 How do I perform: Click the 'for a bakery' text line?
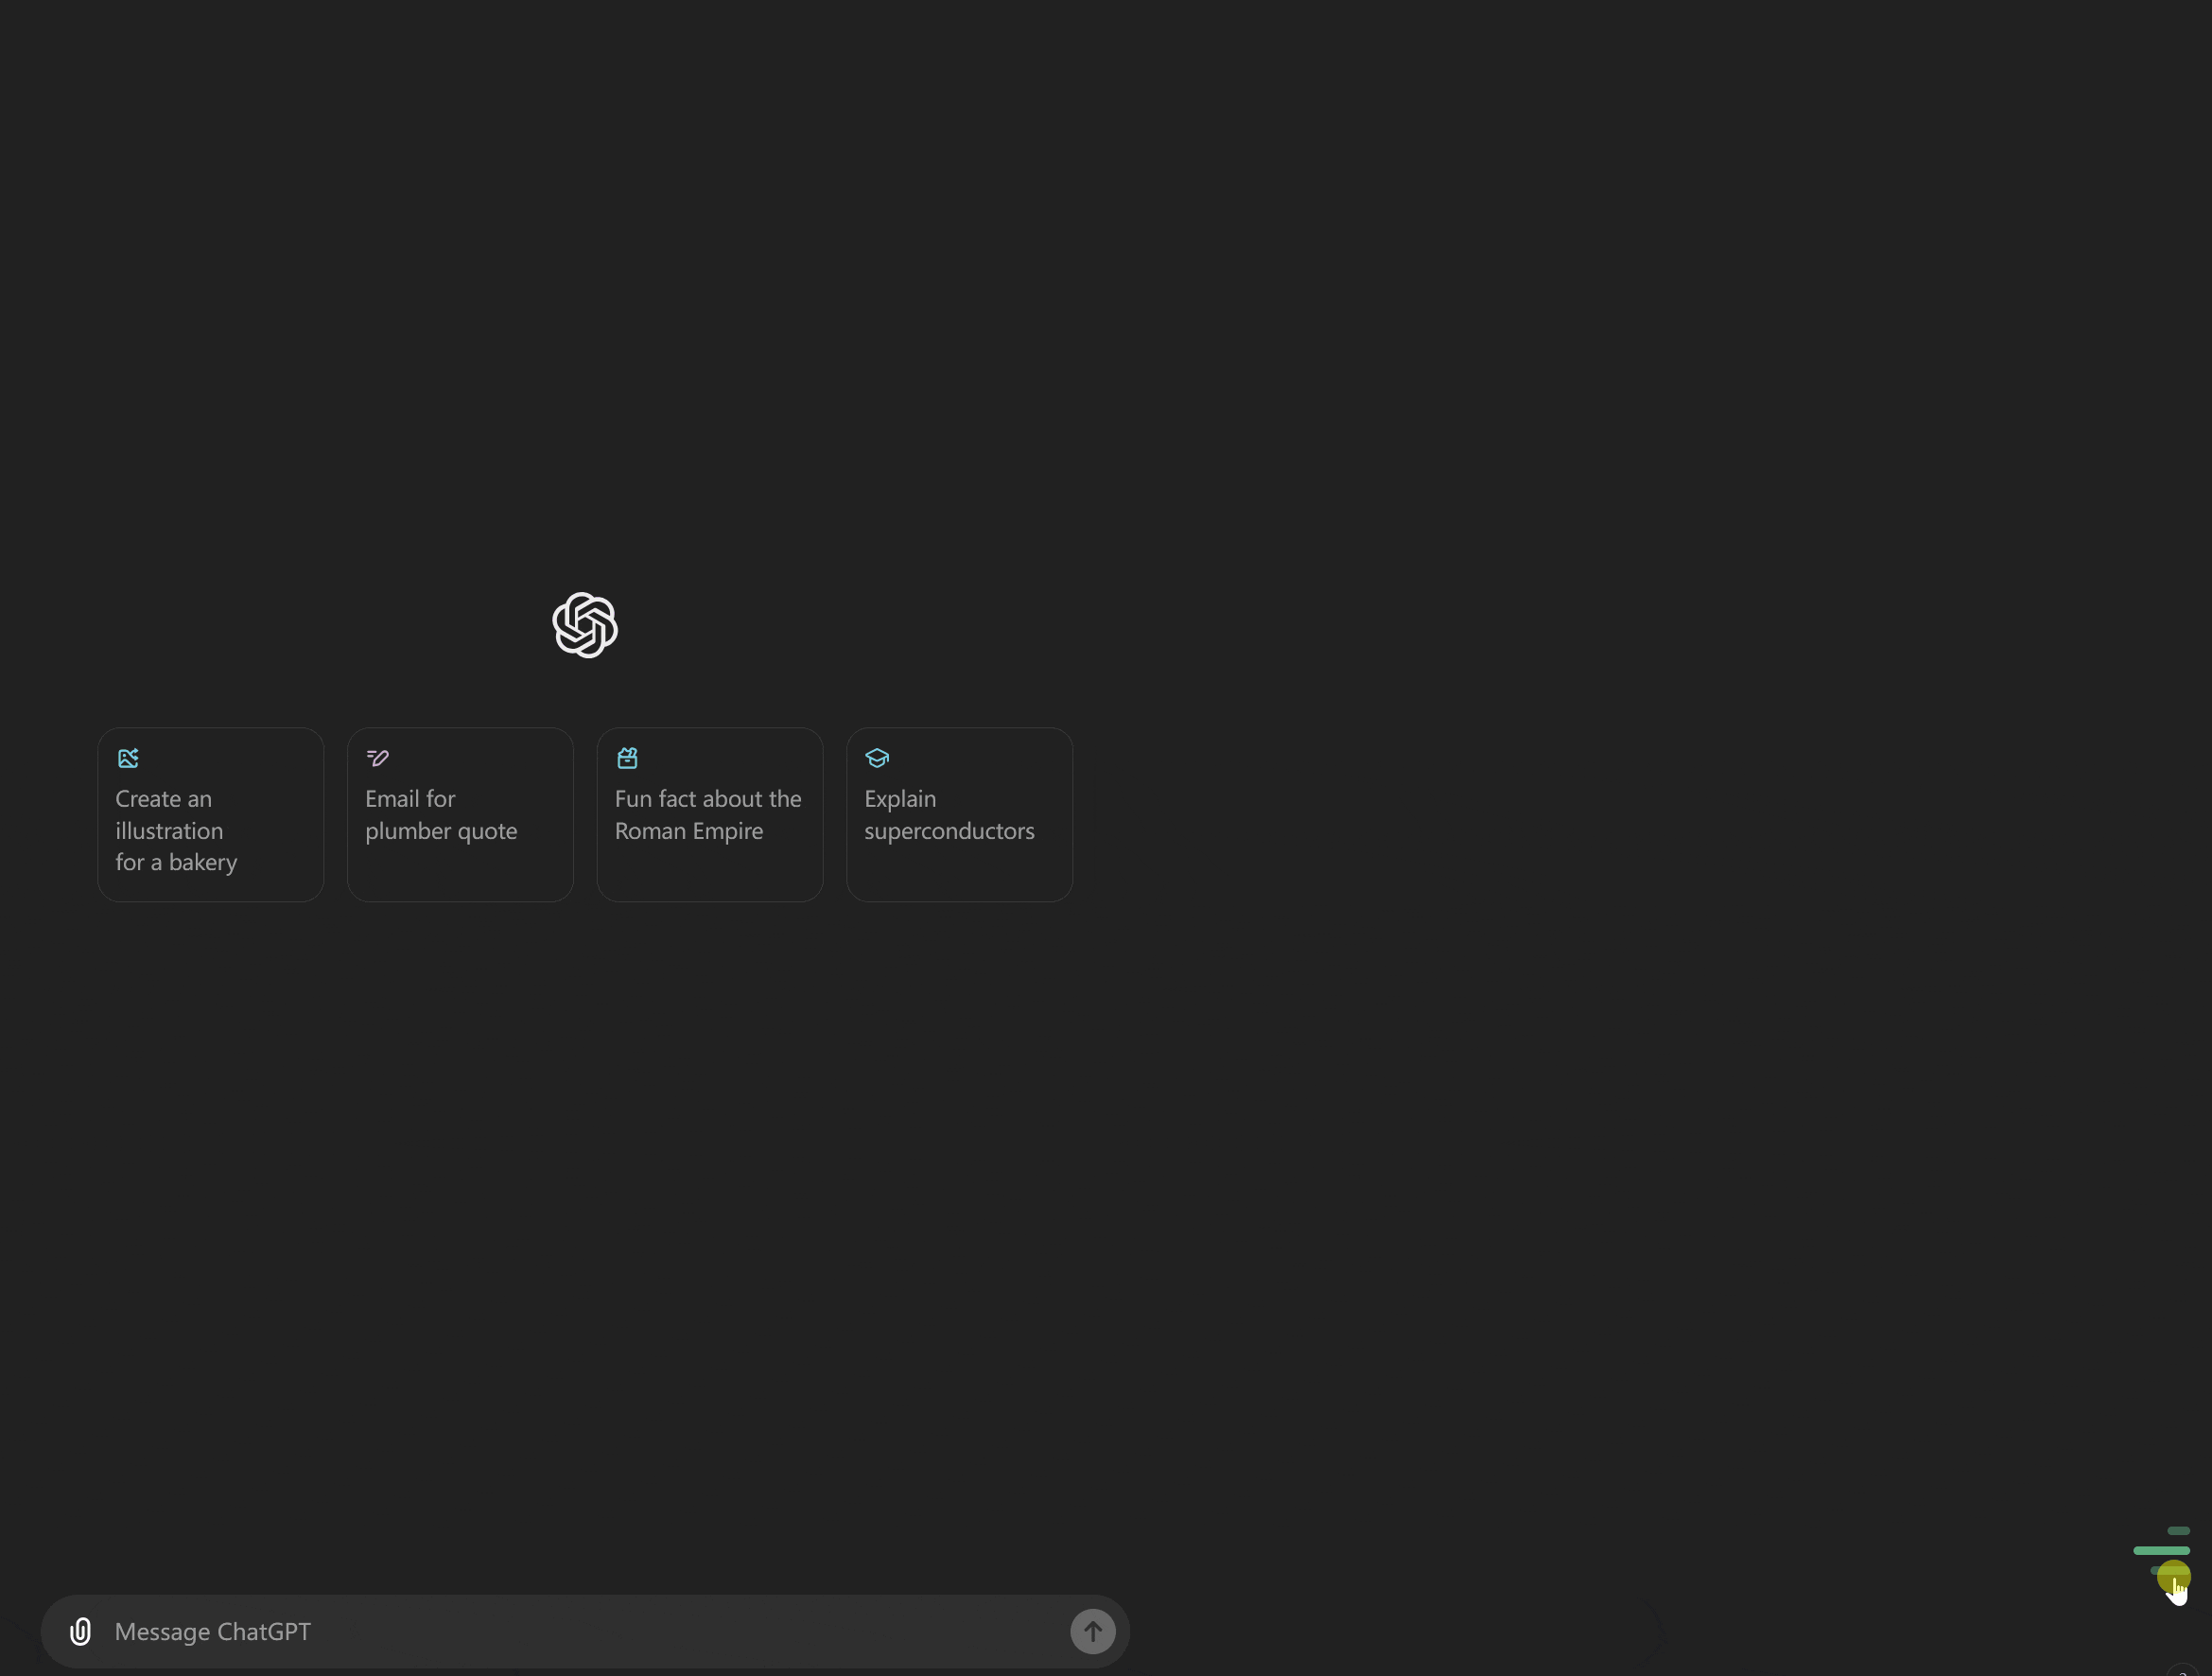[176, 862]
